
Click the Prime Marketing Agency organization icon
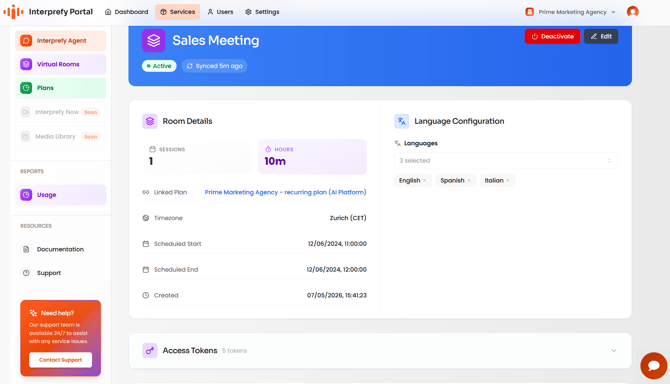tap(529, 12)
